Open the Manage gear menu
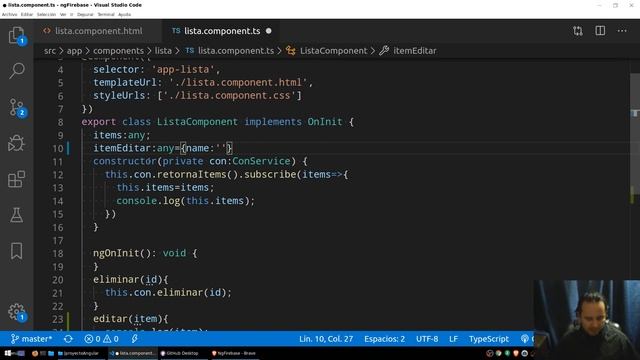The image size is (640, 360). [16, 312]
